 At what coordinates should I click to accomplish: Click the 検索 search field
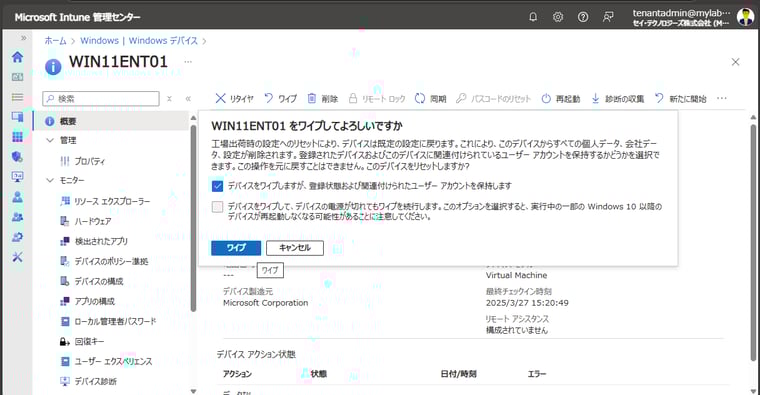point(101,98)
